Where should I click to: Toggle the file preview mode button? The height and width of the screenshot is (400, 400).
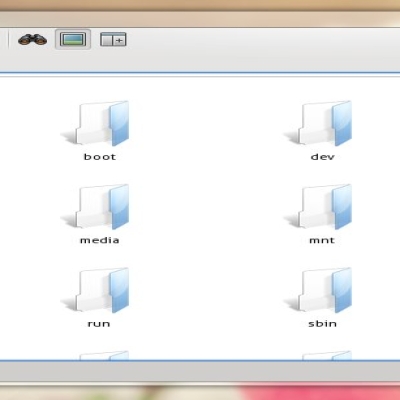click(73, 39)
